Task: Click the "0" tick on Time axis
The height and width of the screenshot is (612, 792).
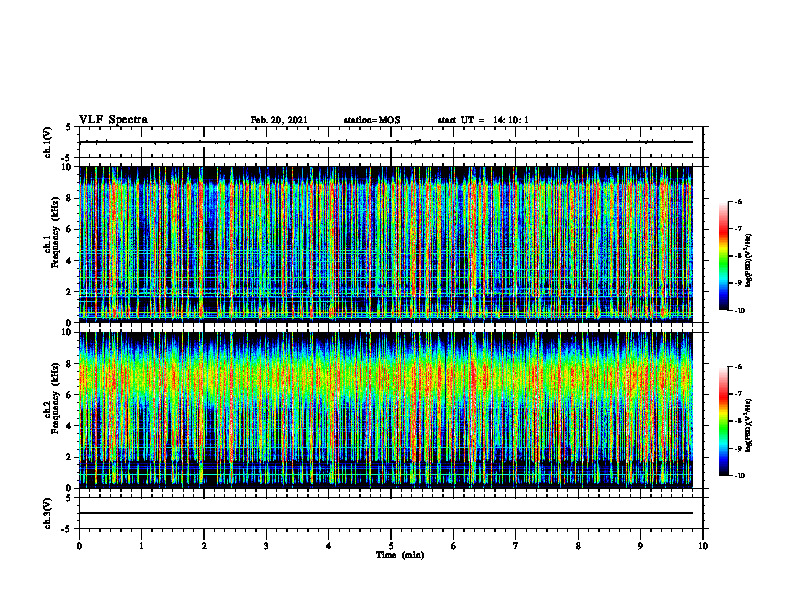Action: coord(79,546)
